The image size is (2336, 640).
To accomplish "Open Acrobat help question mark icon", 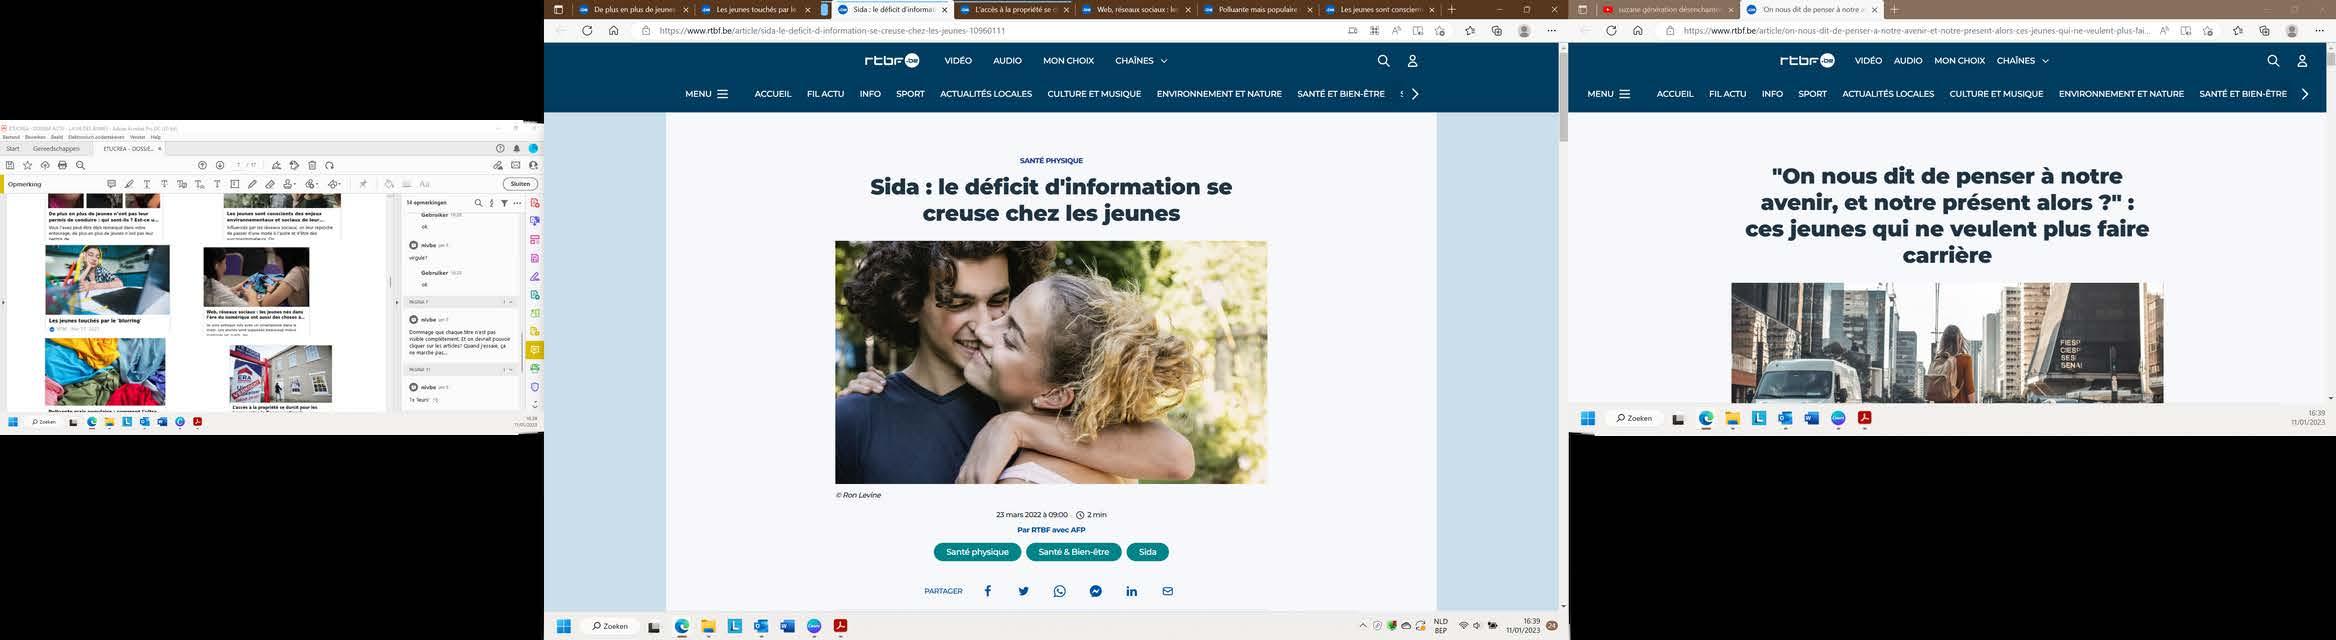I will click(x=500, y=148).
